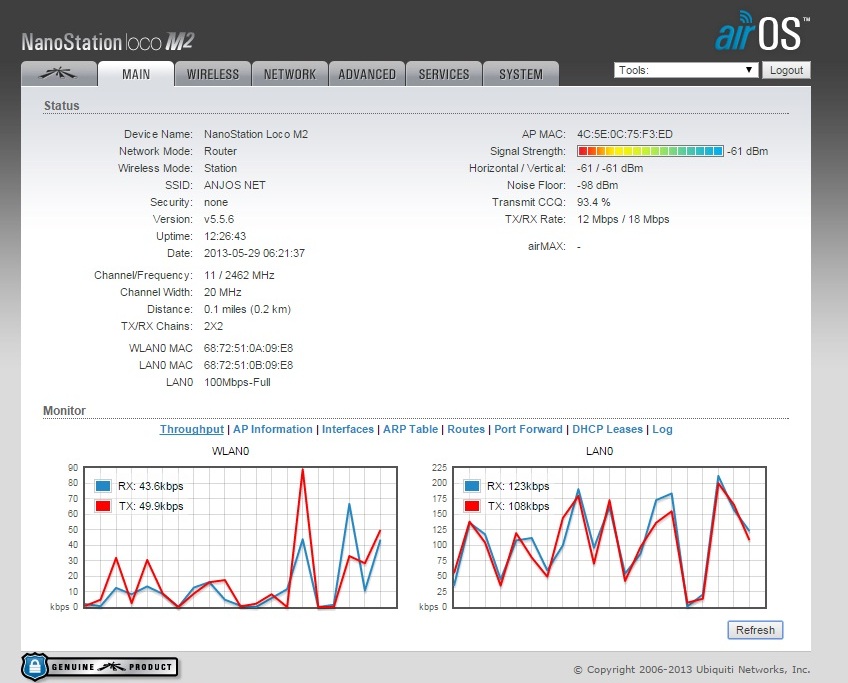Switch to the SYSTEM tab
This screenshot has height=683, width=848.
pos(521,74)
